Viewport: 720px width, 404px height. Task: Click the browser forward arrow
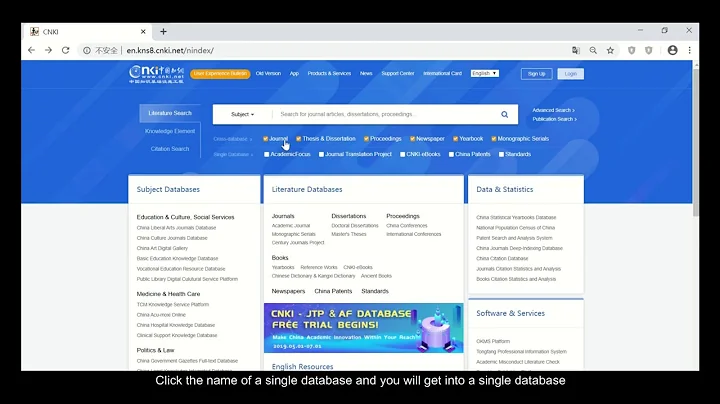pos(48,50)
